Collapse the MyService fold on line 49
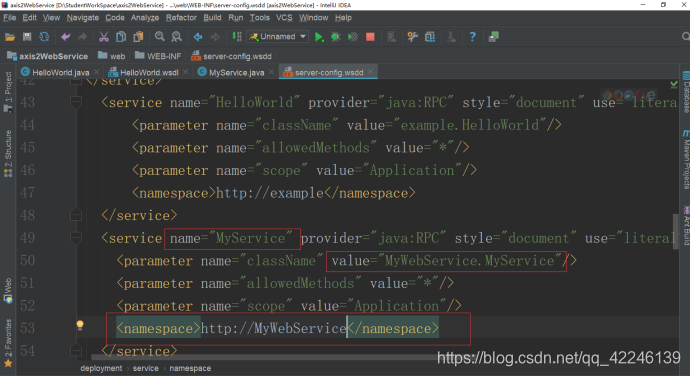Screen dimensions: 691x377 (x=76, y=238)
